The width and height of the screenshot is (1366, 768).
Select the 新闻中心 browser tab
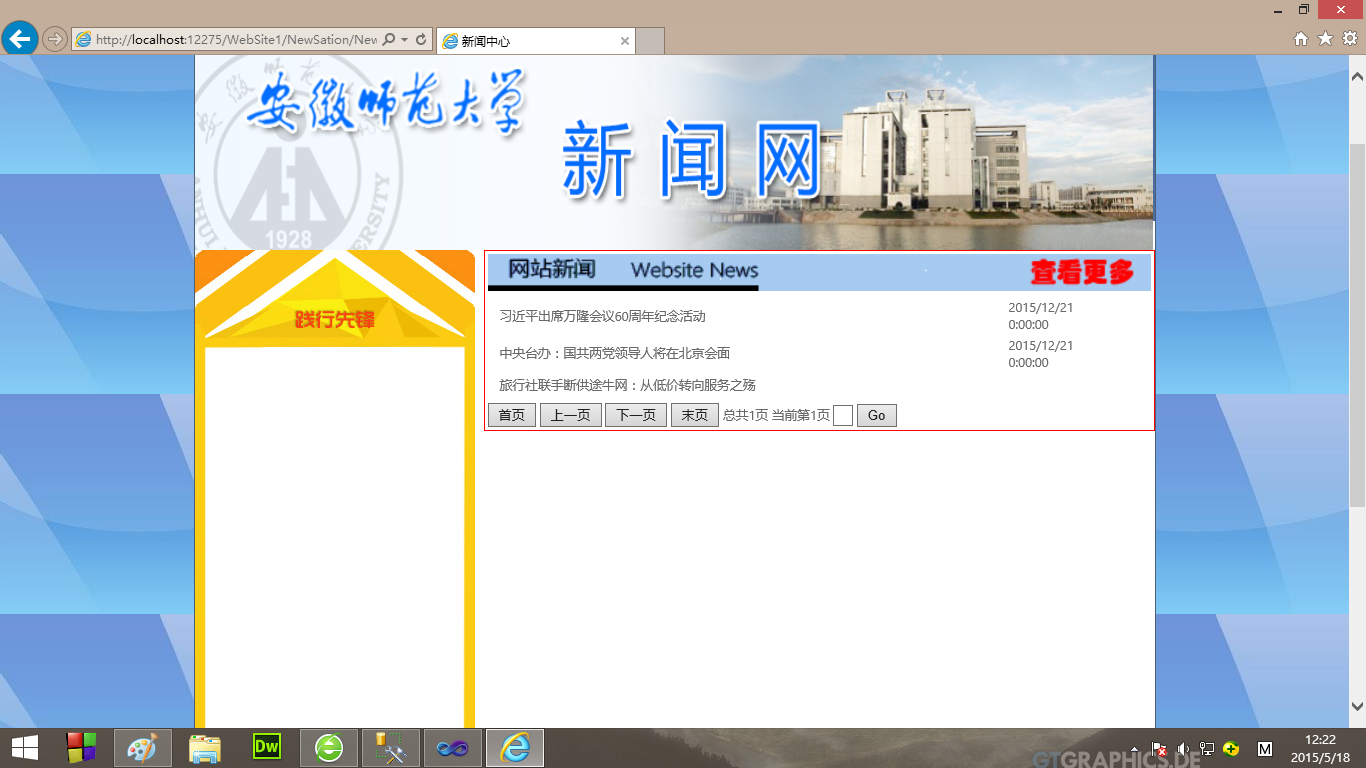click(536, 41)
